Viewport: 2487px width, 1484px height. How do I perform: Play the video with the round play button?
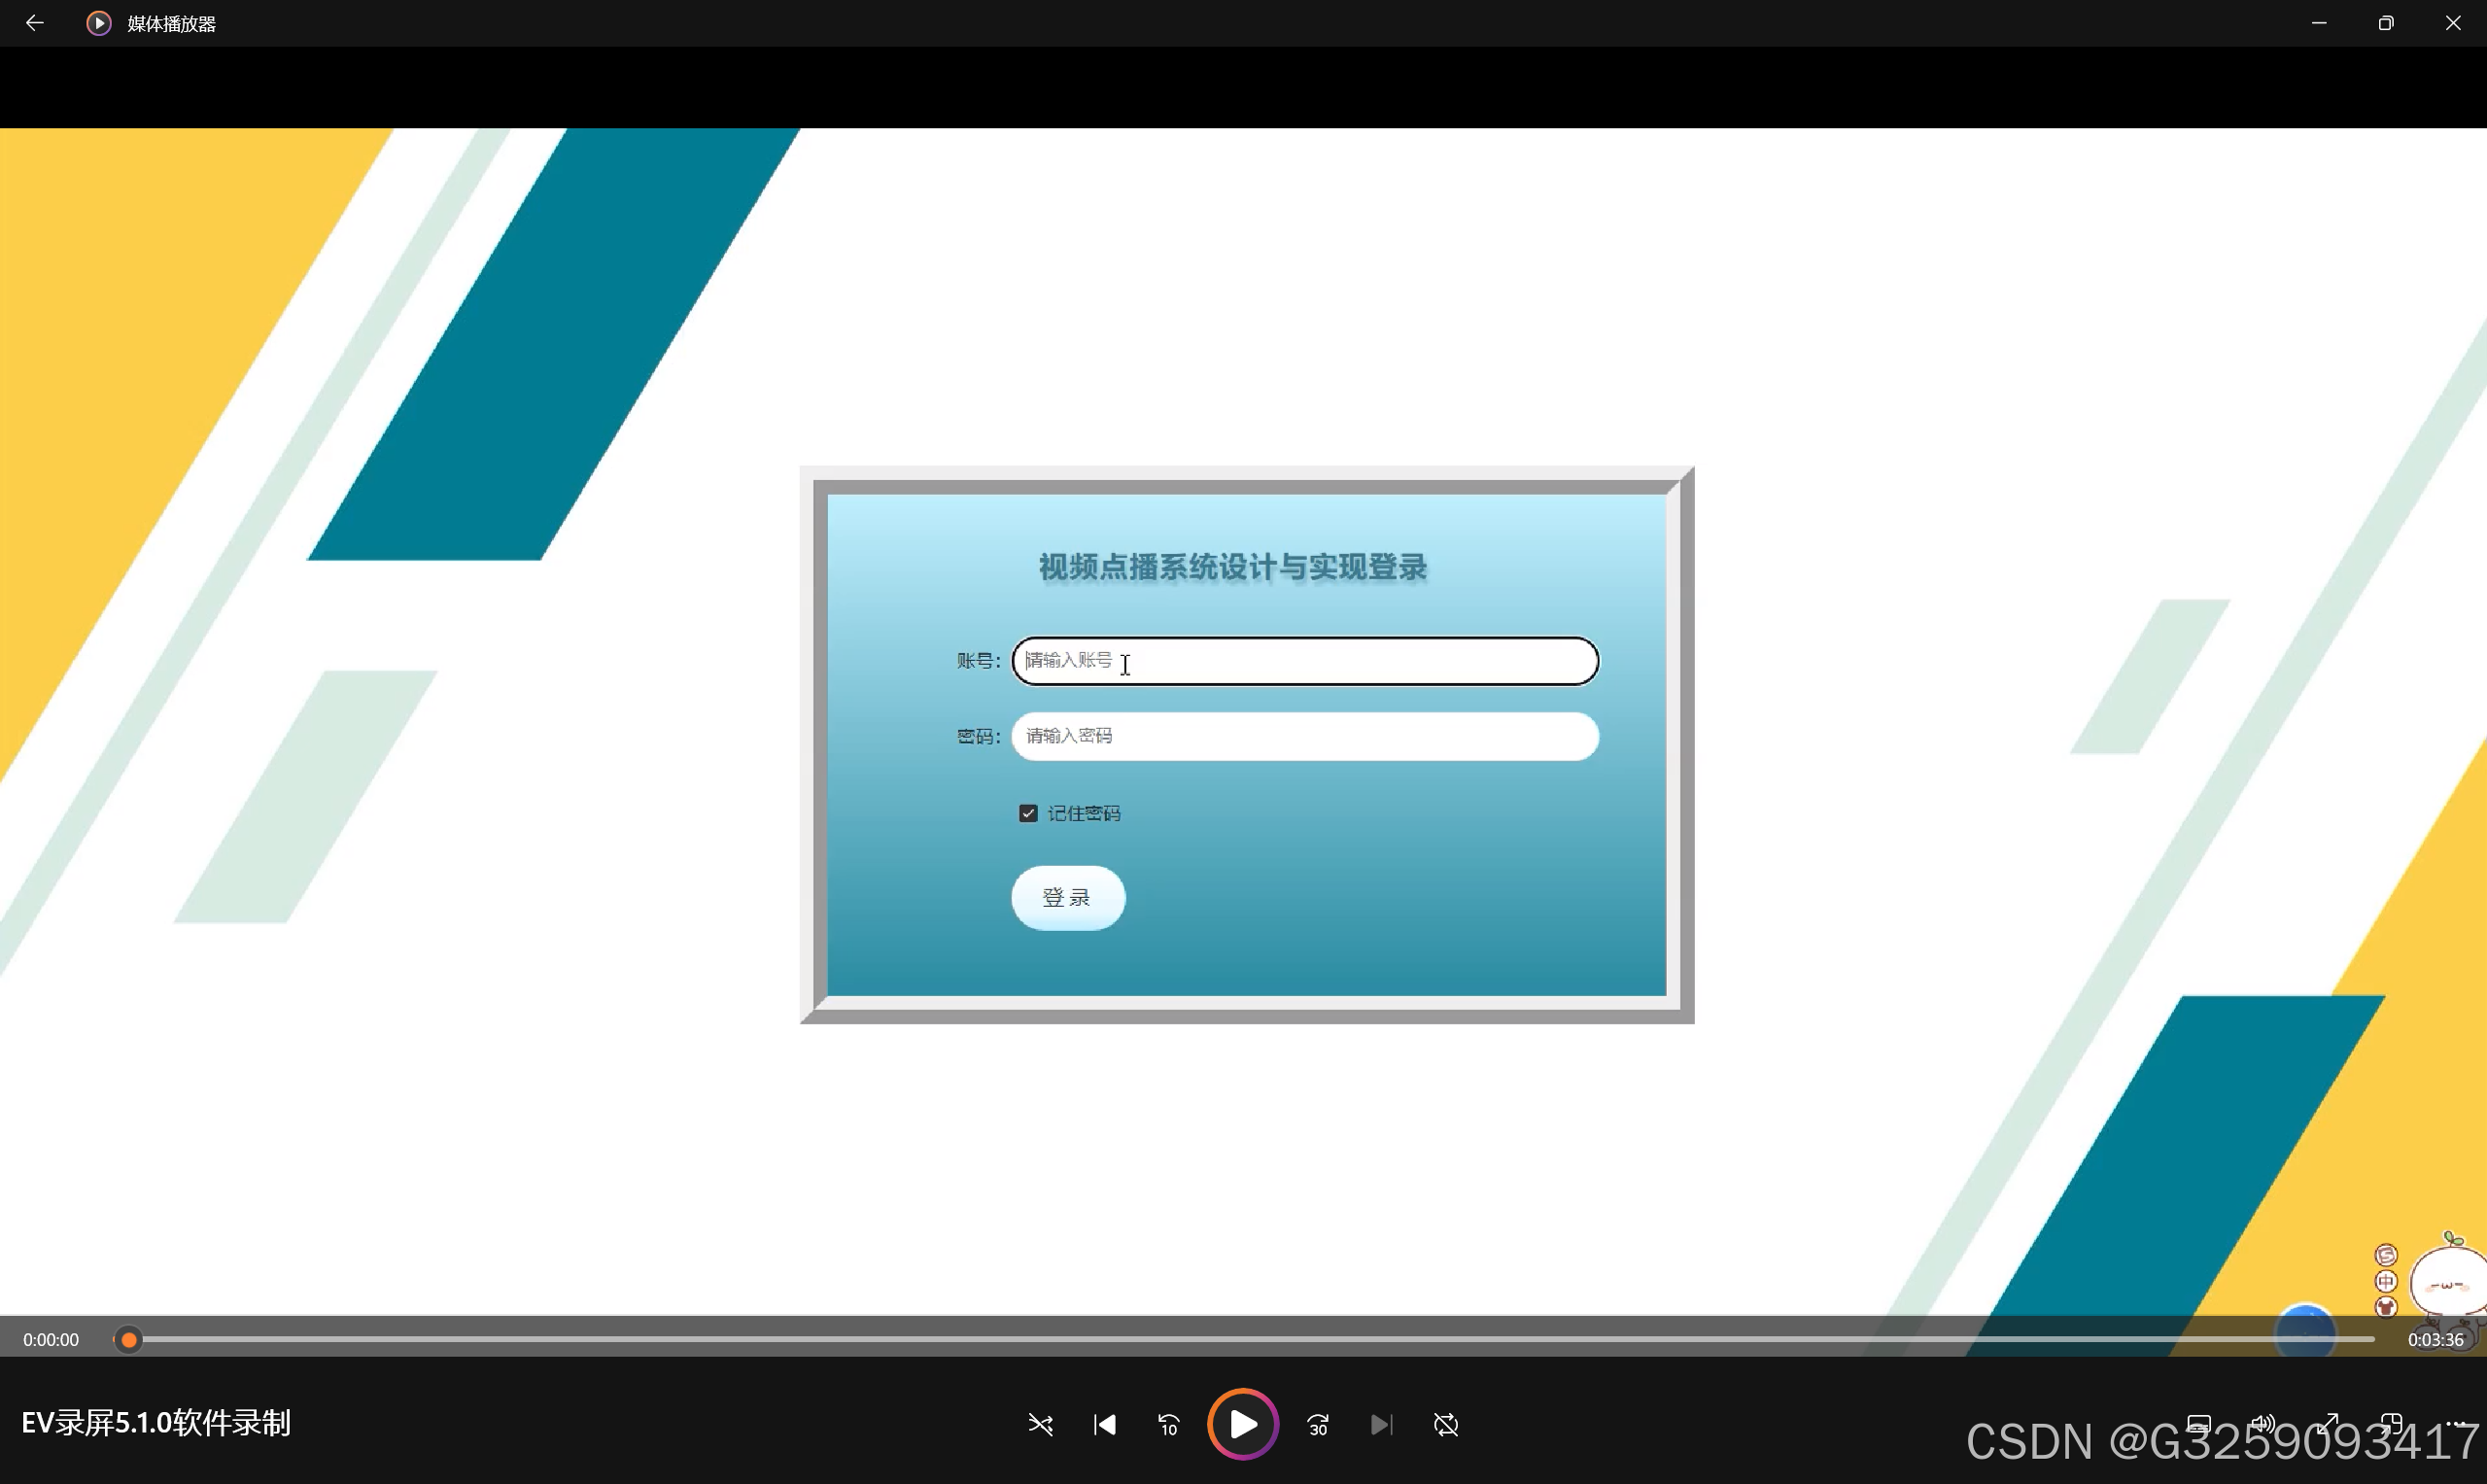1243,1424
